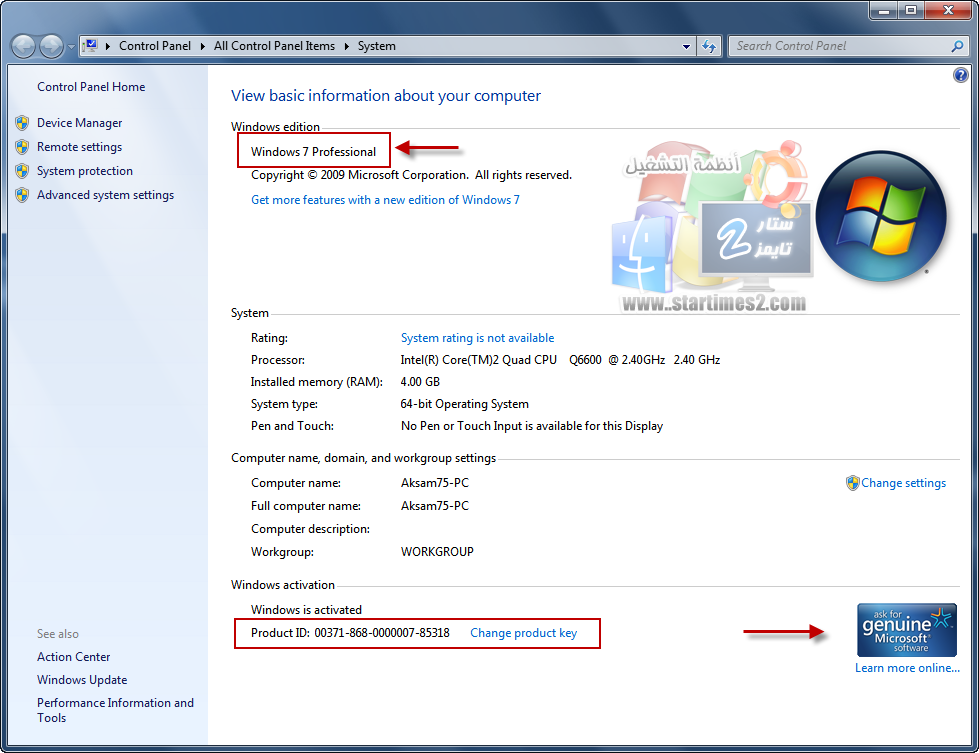Click the Forward navigation arrow button
This screenshot has height=753, width=979.
[51, 46]
